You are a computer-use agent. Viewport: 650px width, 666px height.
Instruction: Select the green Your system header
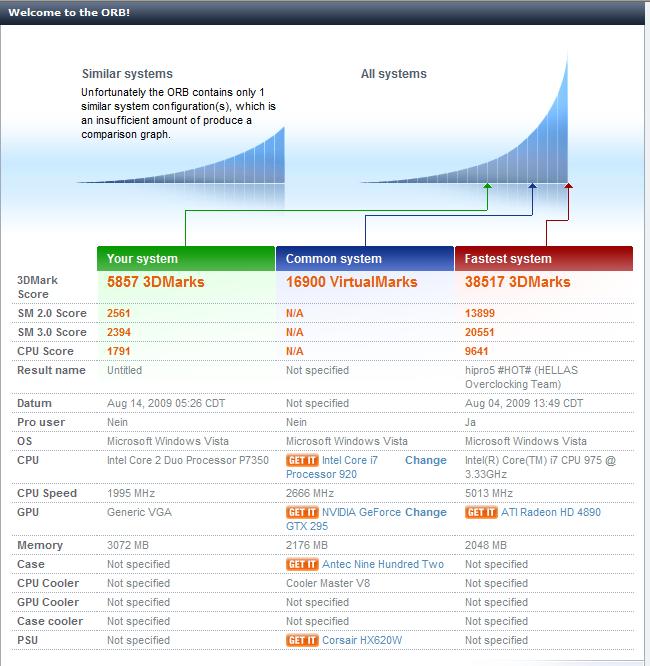pyautogui.click(x=186, y=259)
